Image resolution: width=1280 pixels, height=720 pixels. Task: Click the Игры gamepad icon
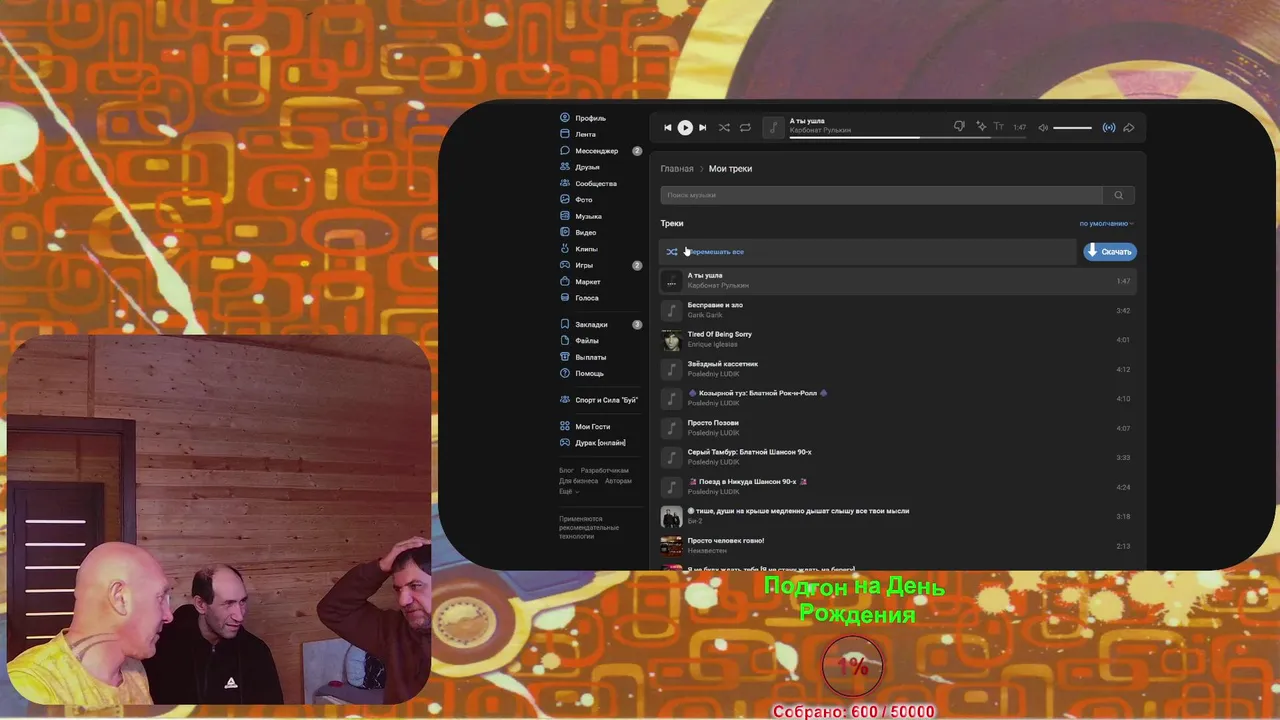pyautogui.click(x=565, y=265)
